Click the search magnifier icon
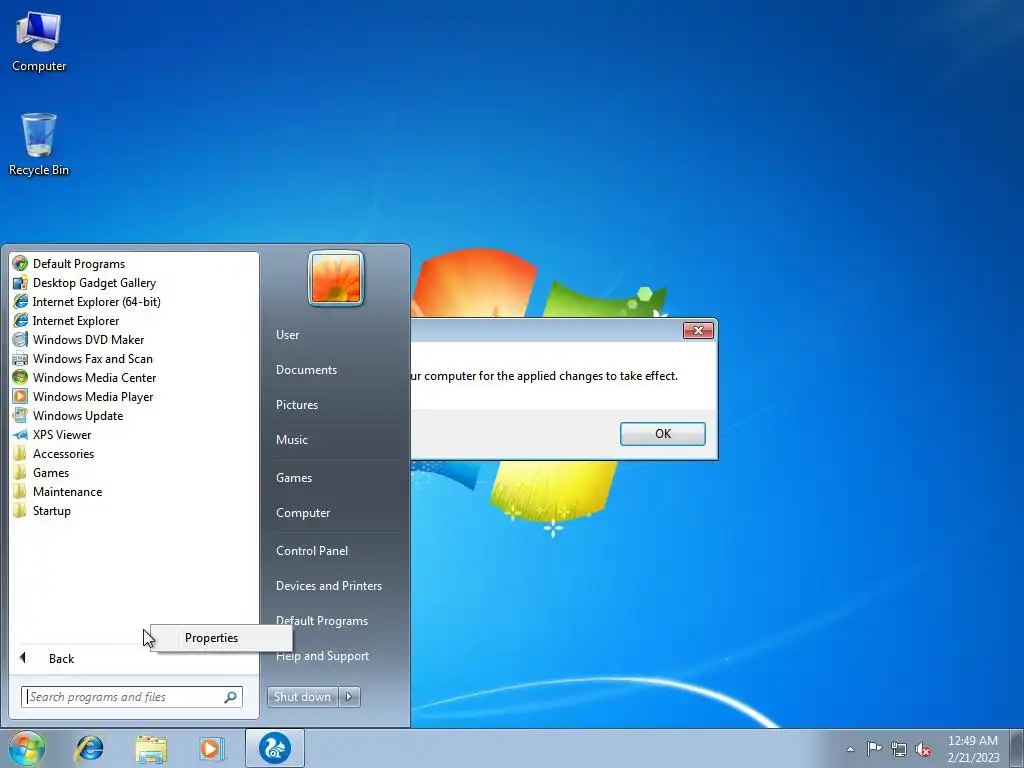Viewport: 1024px width, 768px height. pos(231,697)
